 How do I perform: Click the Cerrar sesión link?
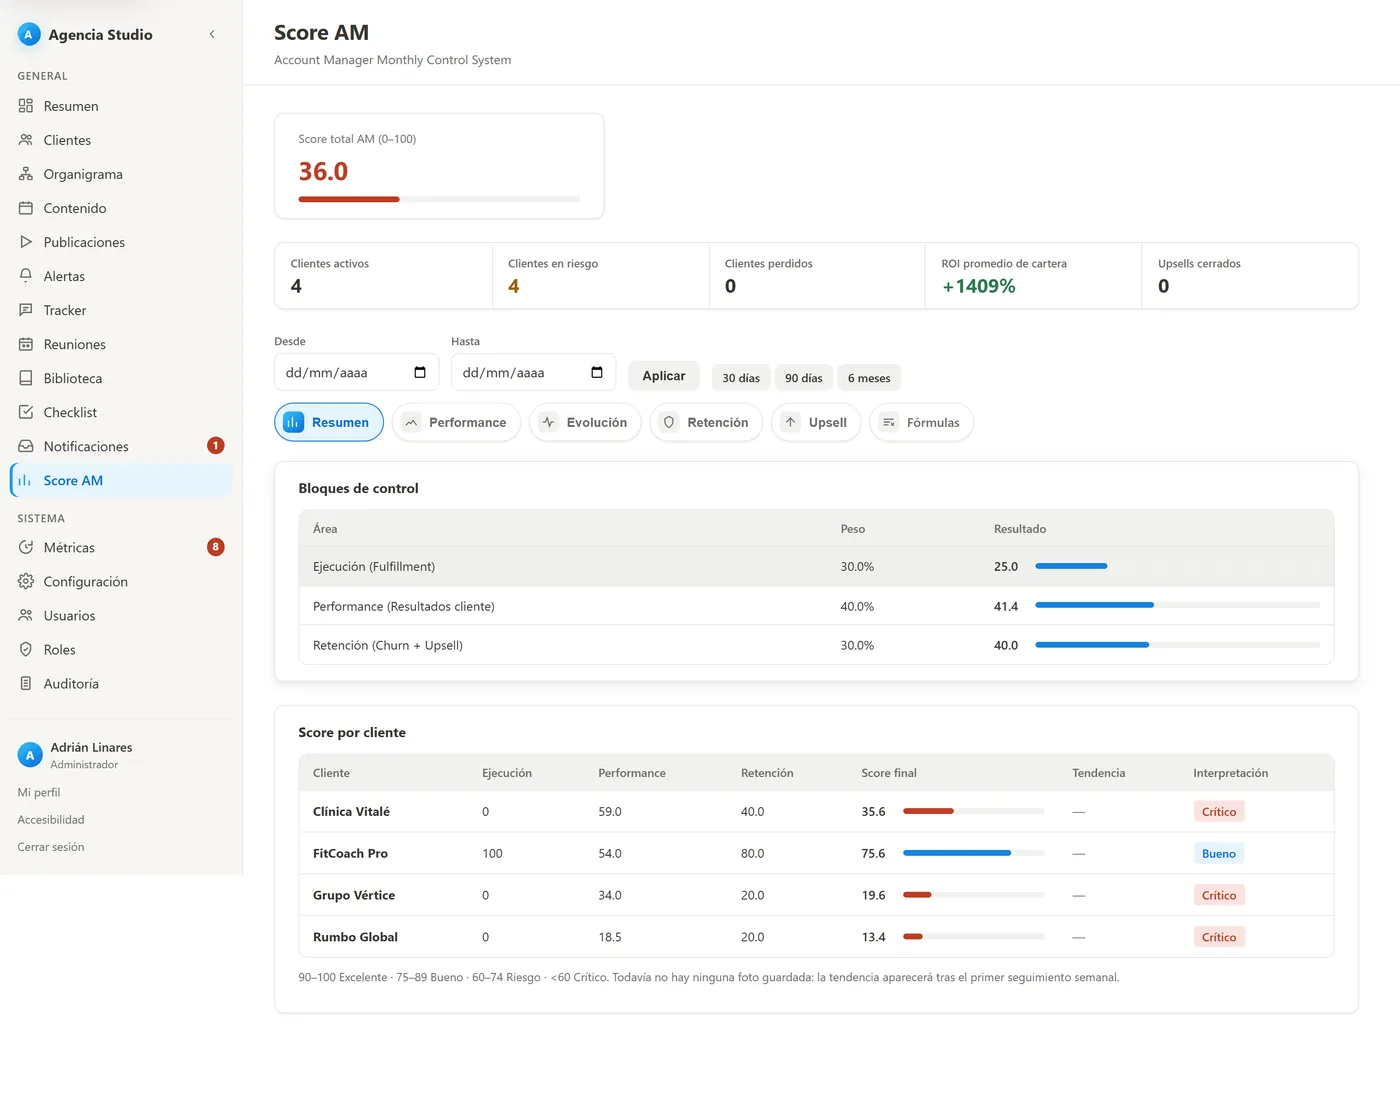[51, 846]
